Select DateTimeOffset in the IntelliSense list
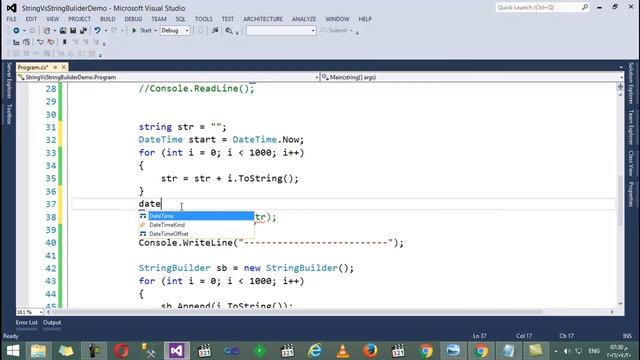The image size is (640, 360). (x=196, y=234)
